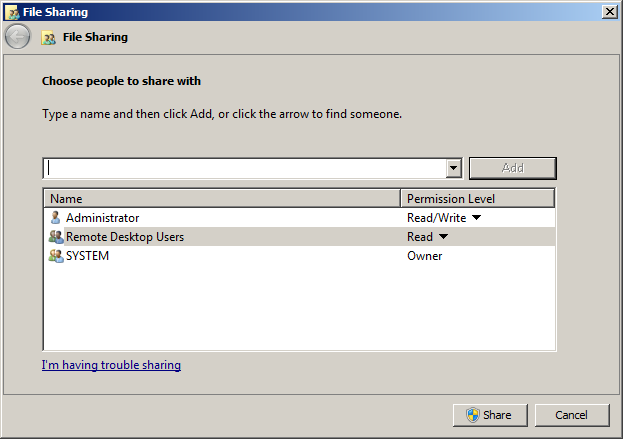Focus the name entry text field
This screenshot has width=623, height=439.
pos(243,168)
